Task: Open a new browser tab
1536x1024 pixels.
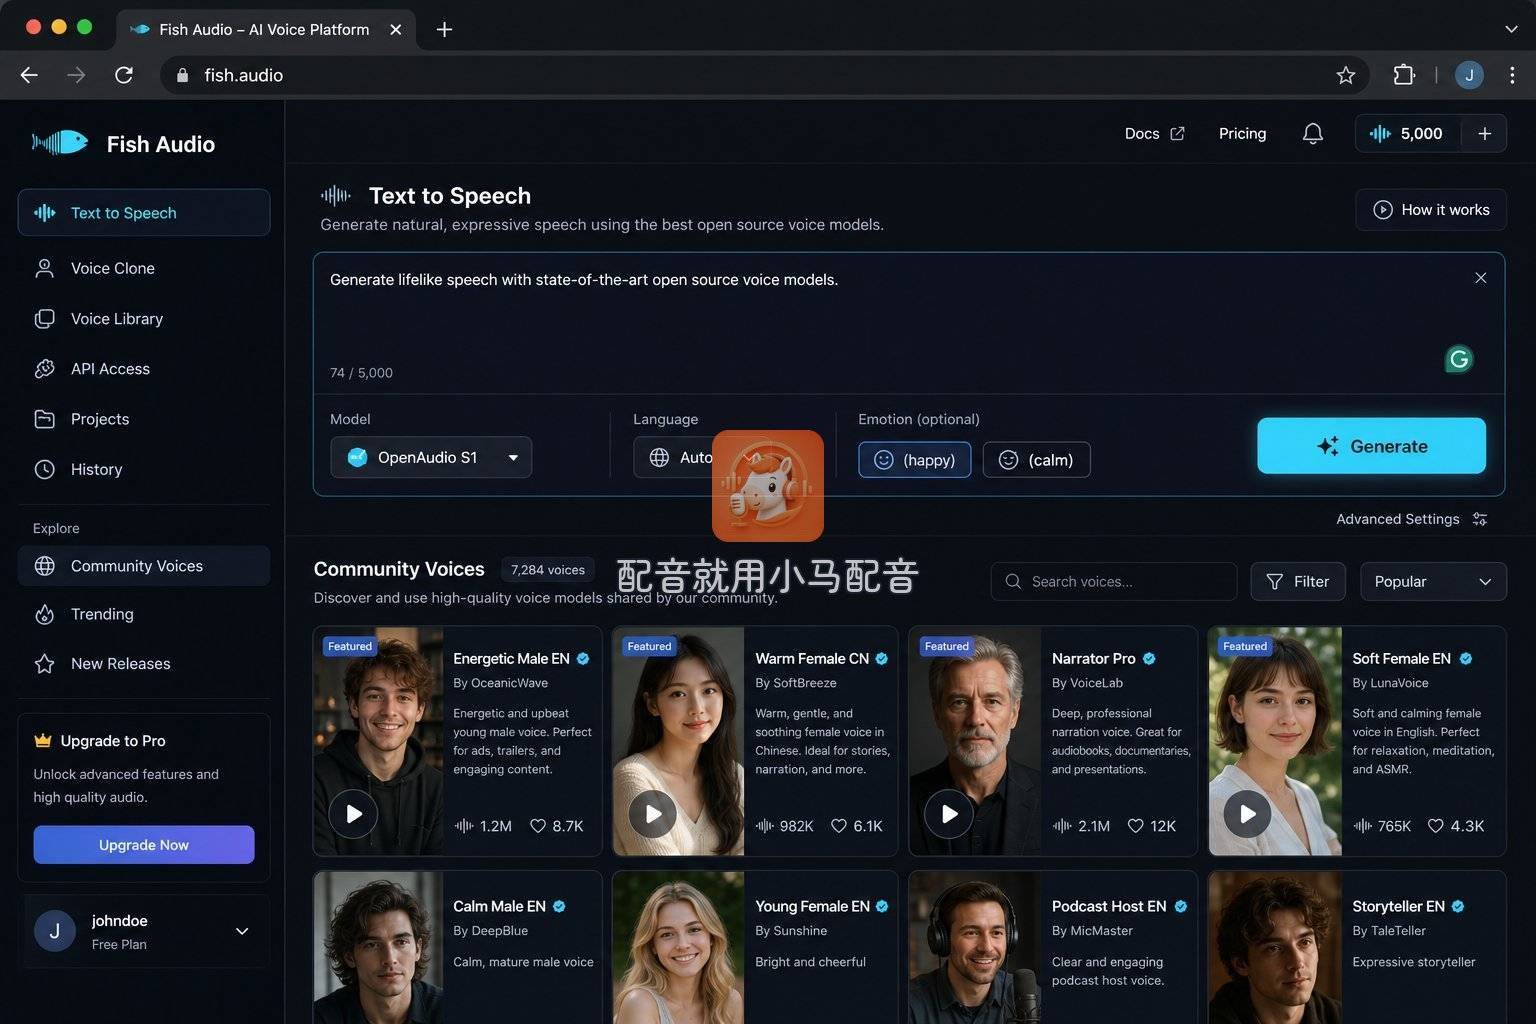Action: tap(445, 29)
